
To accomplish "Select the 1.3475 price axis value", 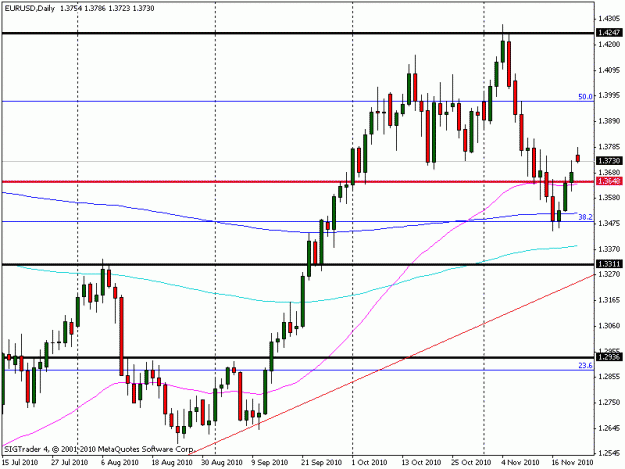I will click(609, 224).
